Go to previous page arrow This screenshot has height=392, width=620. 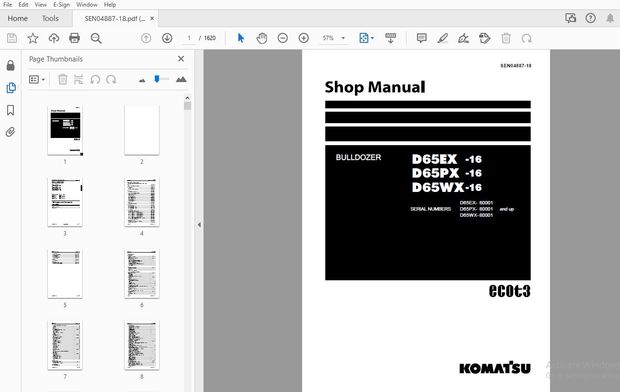146,38
